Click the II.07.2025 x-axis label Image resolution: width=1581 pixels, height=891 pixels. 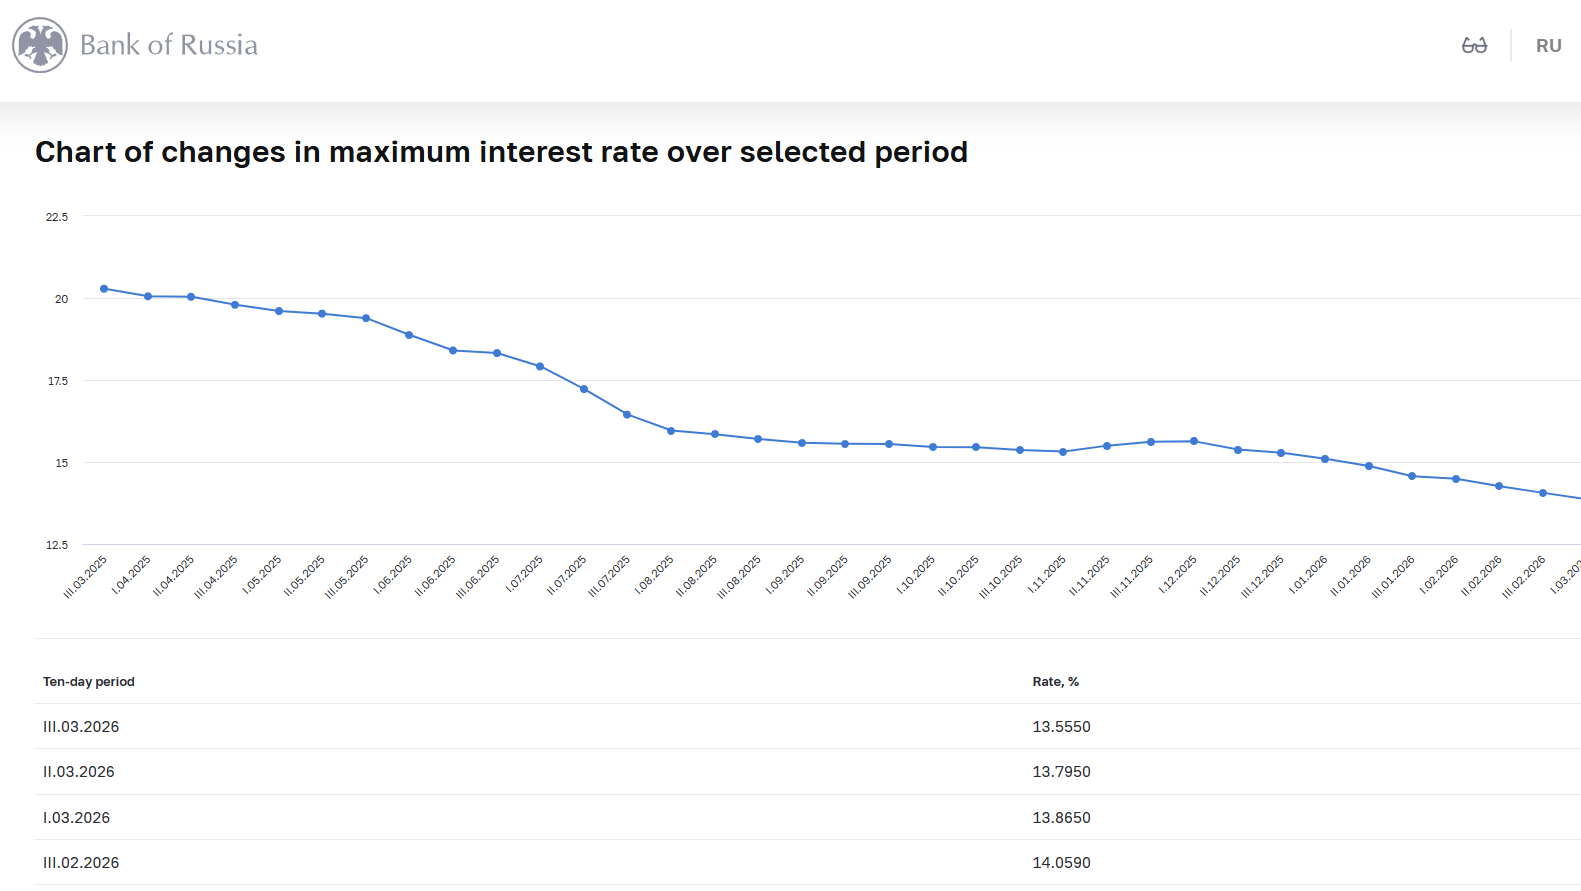point(567,576)
